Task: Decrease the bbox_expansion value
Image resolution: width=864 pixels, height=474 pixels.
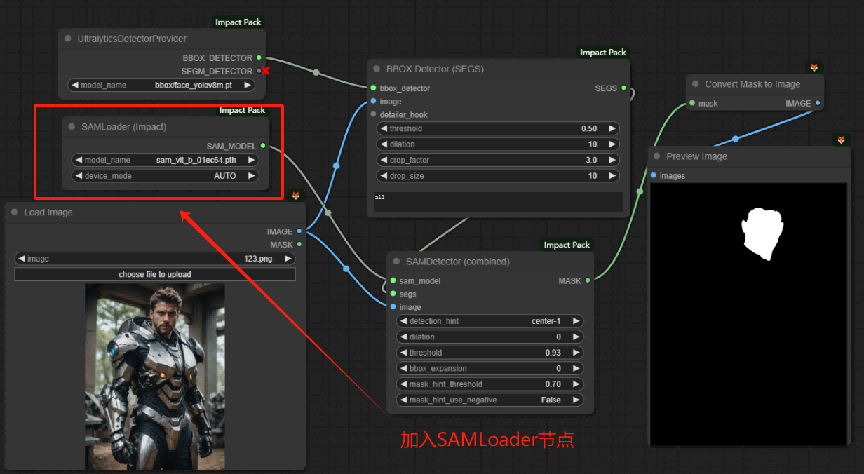Action: [403, 369]
